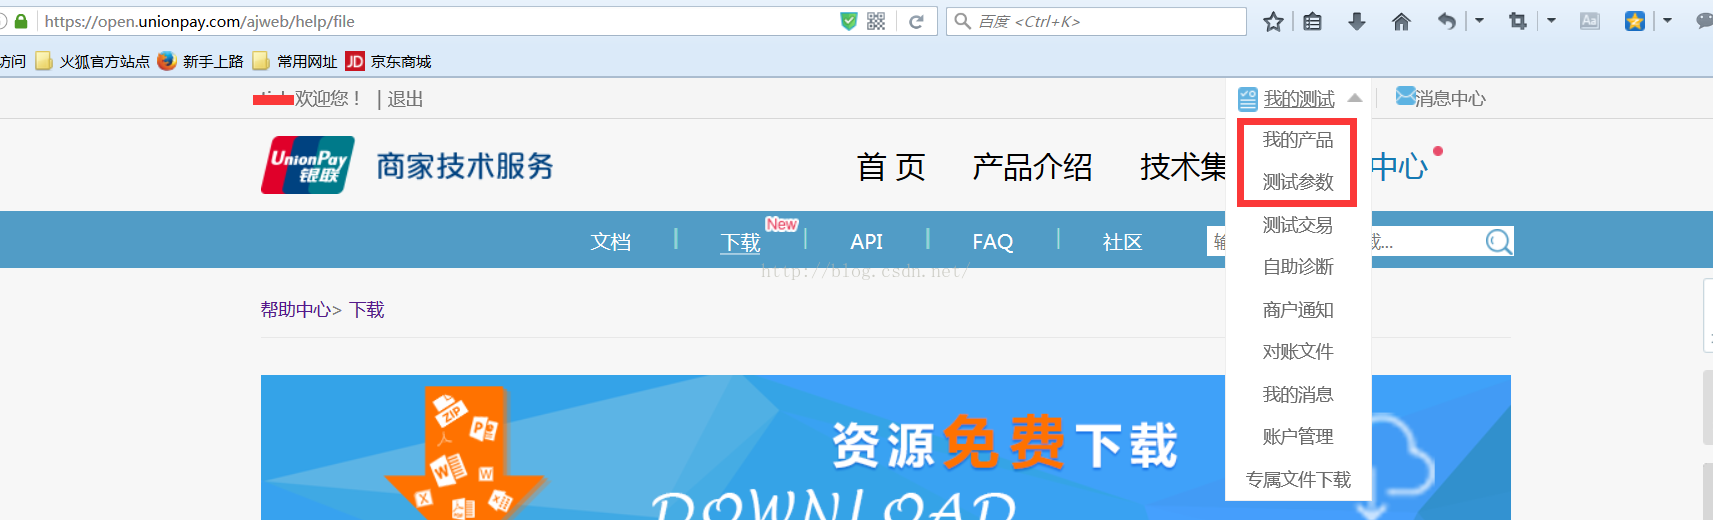Collapse the 我的测试 dropdown menu
The width and height of the screenshot is (1713, 520).
point(1355,98)
